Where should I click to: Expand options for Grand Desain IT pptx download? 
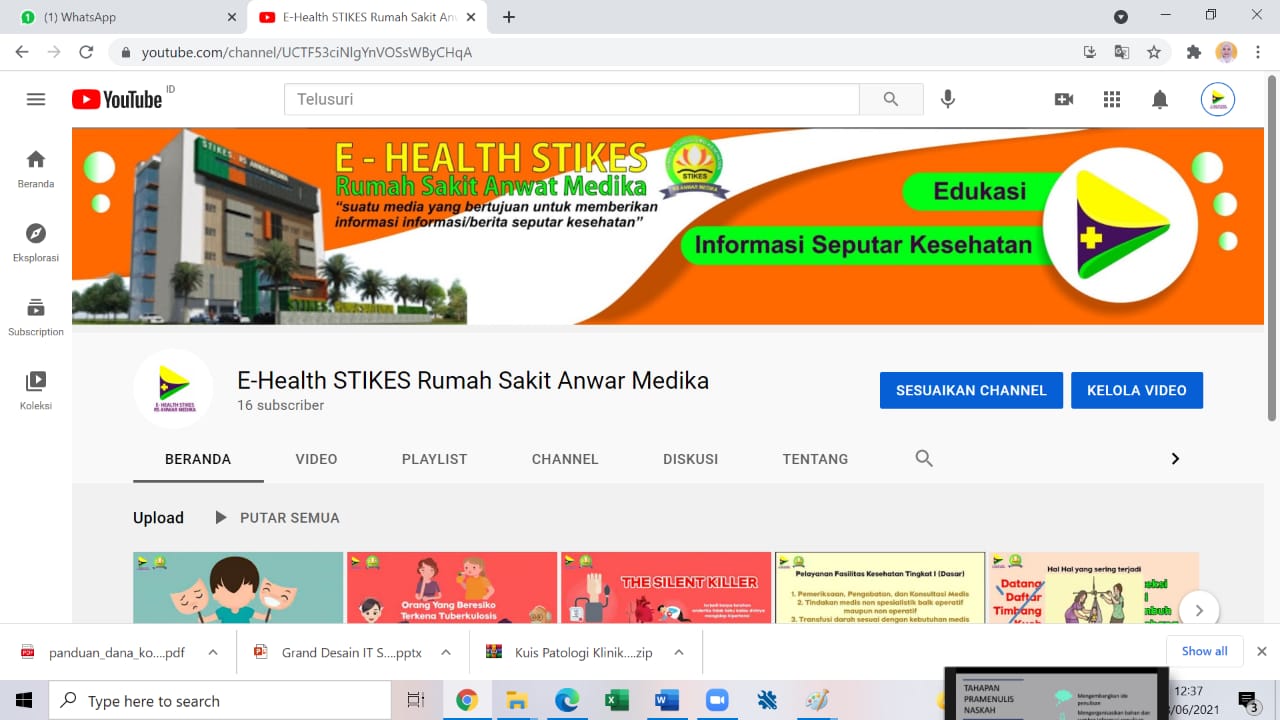point(446,652)
